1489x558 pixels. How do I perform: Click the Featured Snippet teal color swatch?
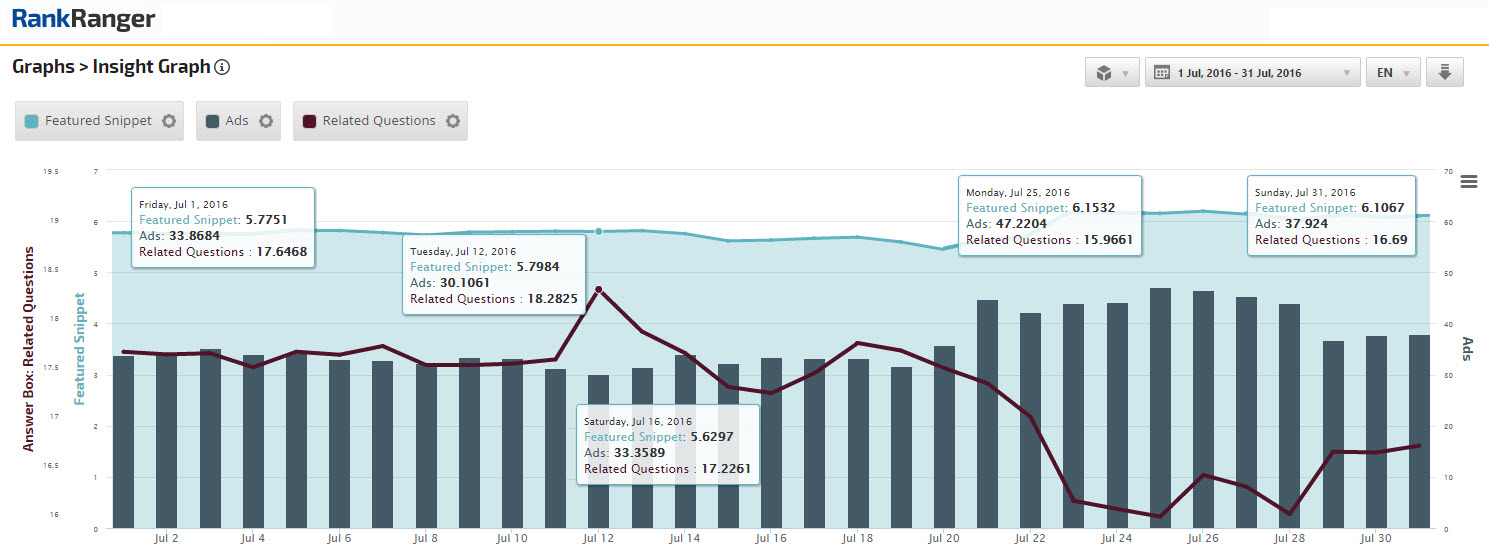(32, 121)
